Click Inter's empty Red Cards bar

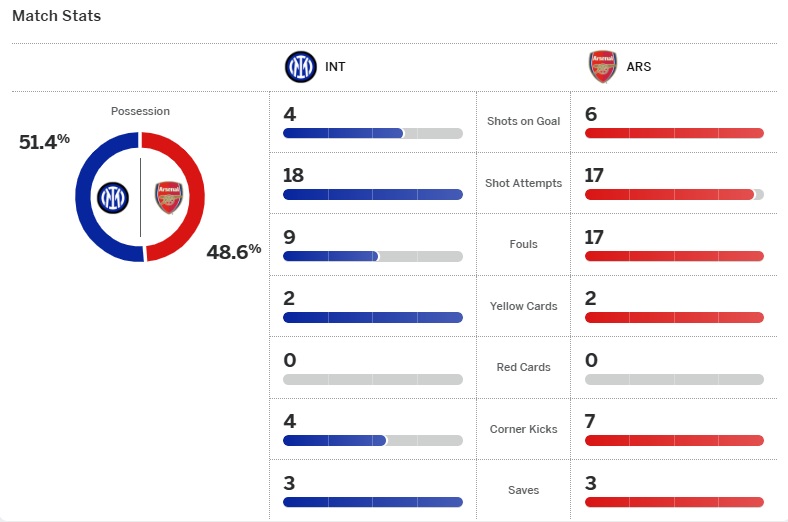click(373, 380)
